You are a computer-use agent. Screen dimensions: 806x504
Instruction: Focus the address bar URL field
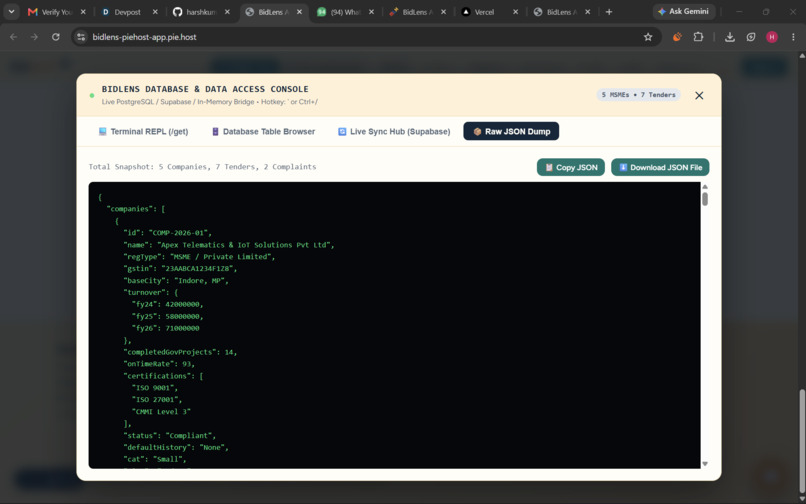360,37
